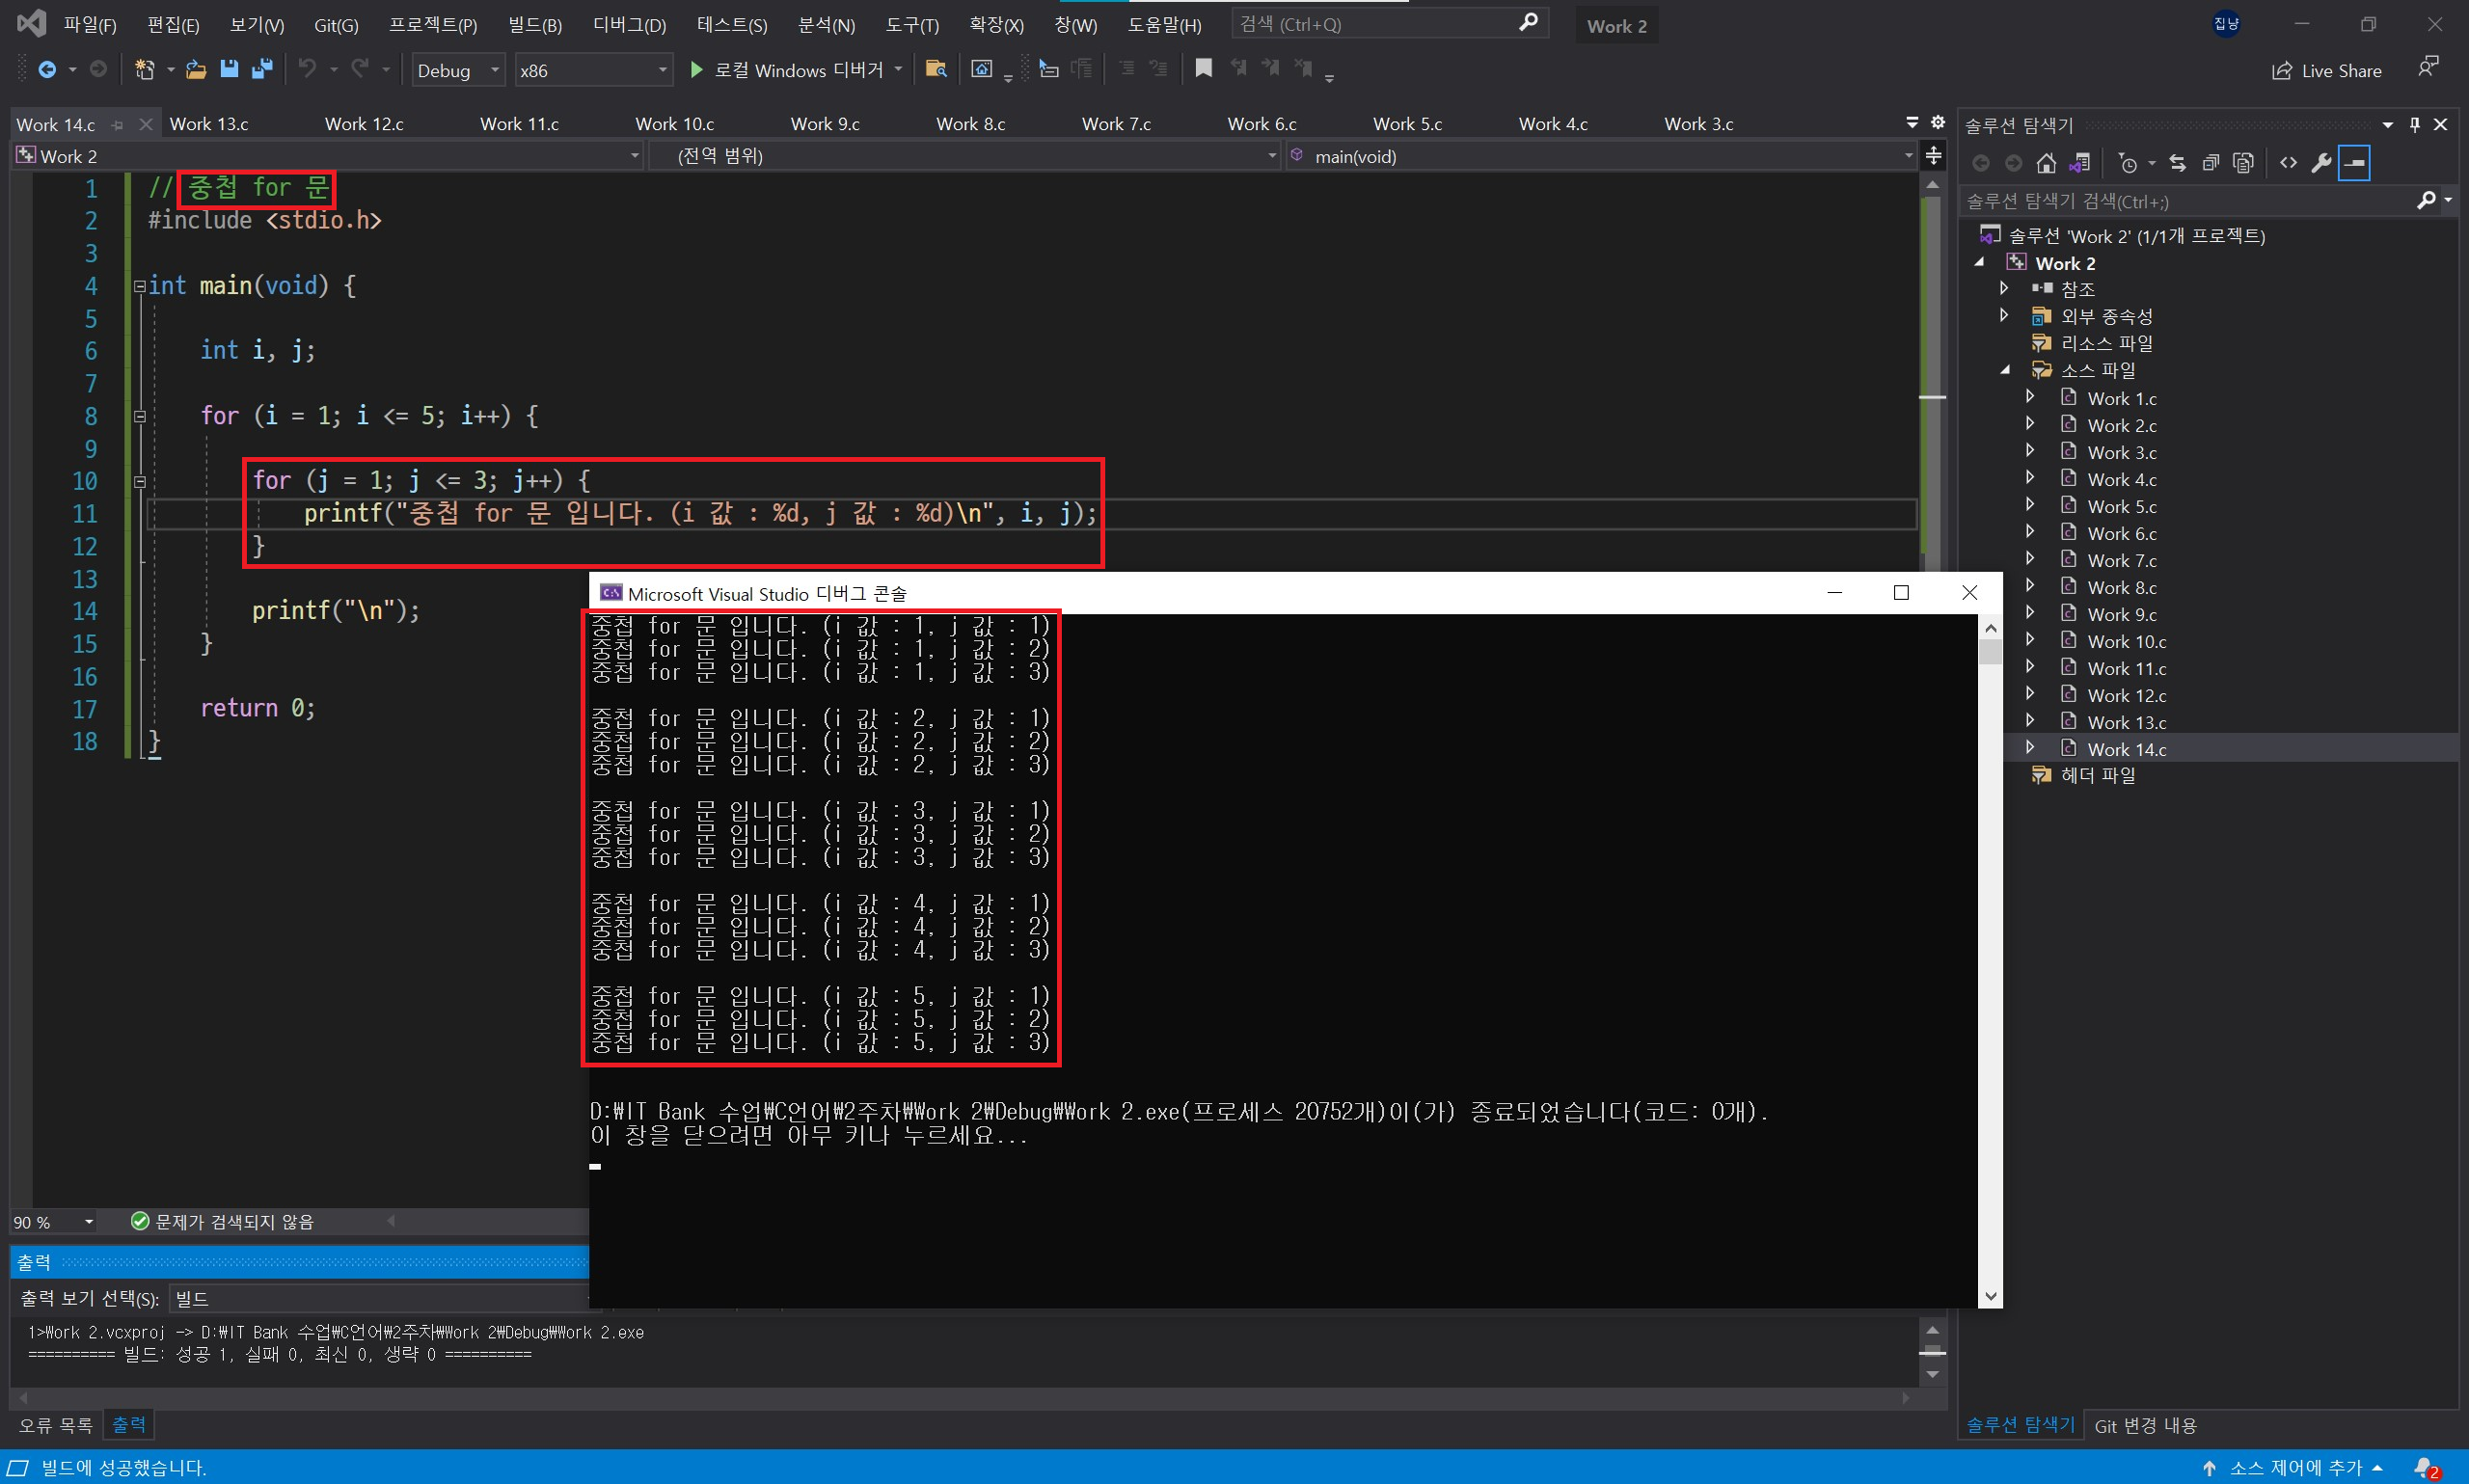
Task: Click the Save All toolbar icon
Action: point(262,69)
